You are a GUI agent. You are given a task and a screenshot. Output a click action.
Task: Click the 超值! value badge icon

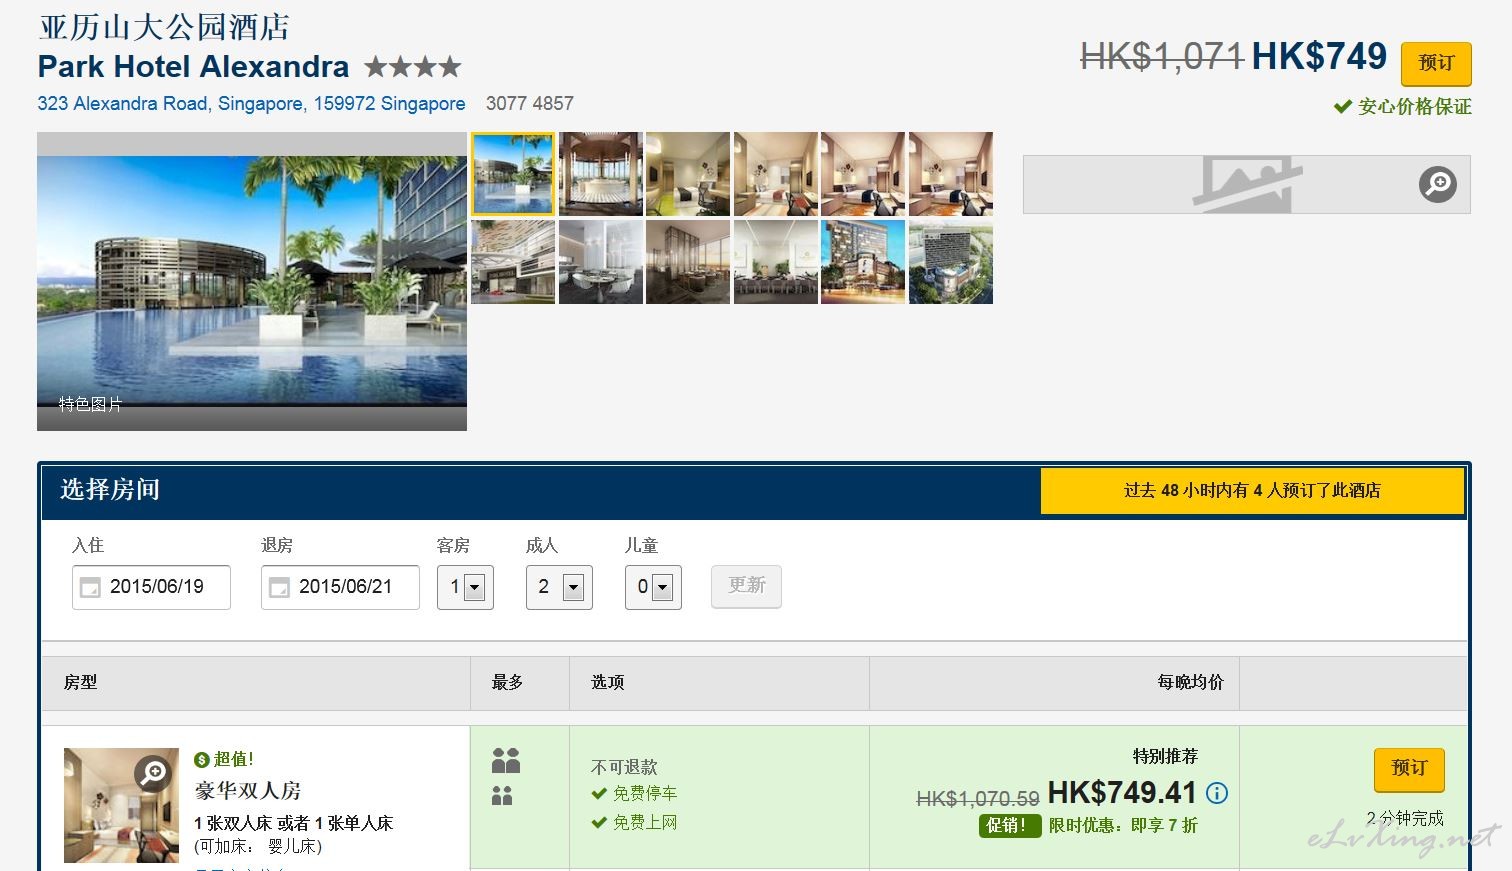[202, 760]
